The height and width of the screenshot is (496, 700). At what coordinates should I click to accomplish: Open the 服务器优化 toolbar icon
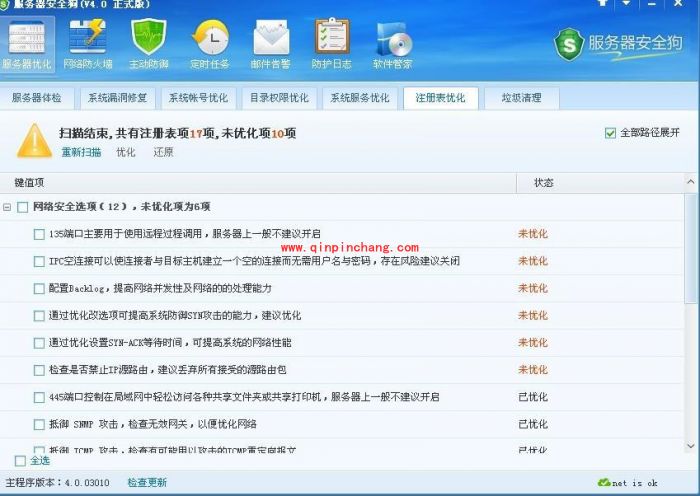(x=27, y=43)
